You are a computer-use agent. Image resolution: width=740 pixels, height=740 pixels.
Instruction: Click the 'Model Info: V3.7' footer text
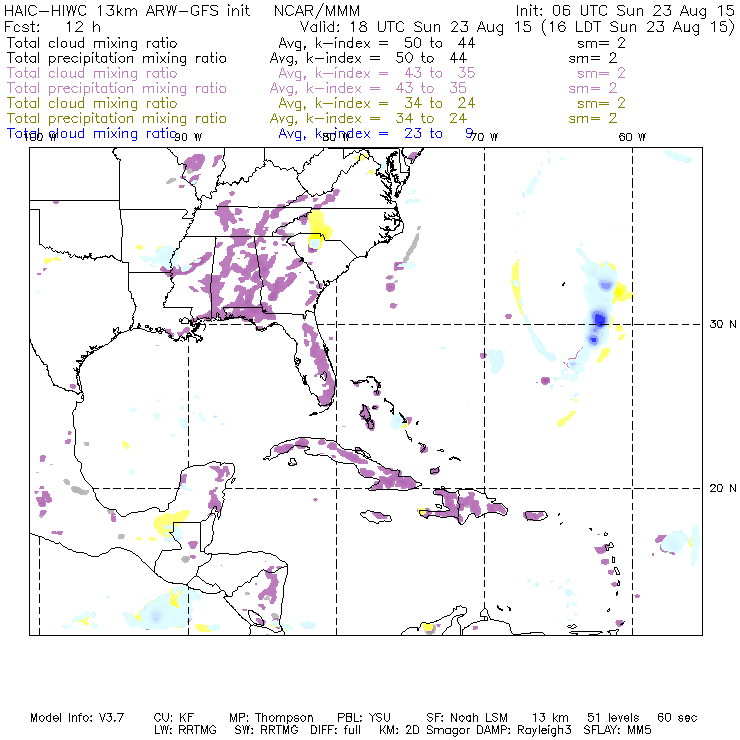(x=77, y=718)
